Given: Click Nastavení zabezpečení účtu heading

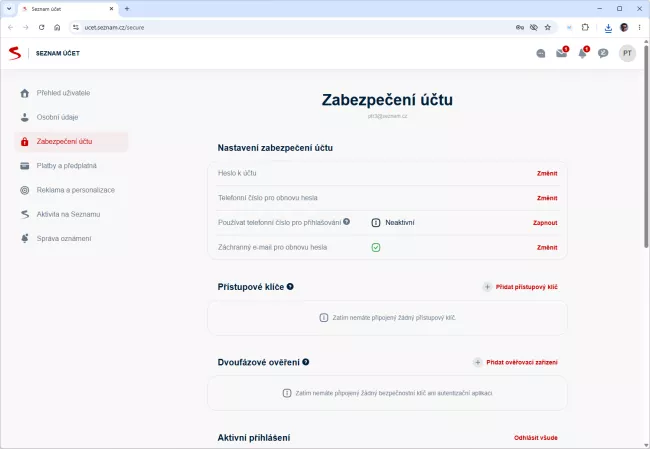Looking at the screenshot, I should pos(275,148).
